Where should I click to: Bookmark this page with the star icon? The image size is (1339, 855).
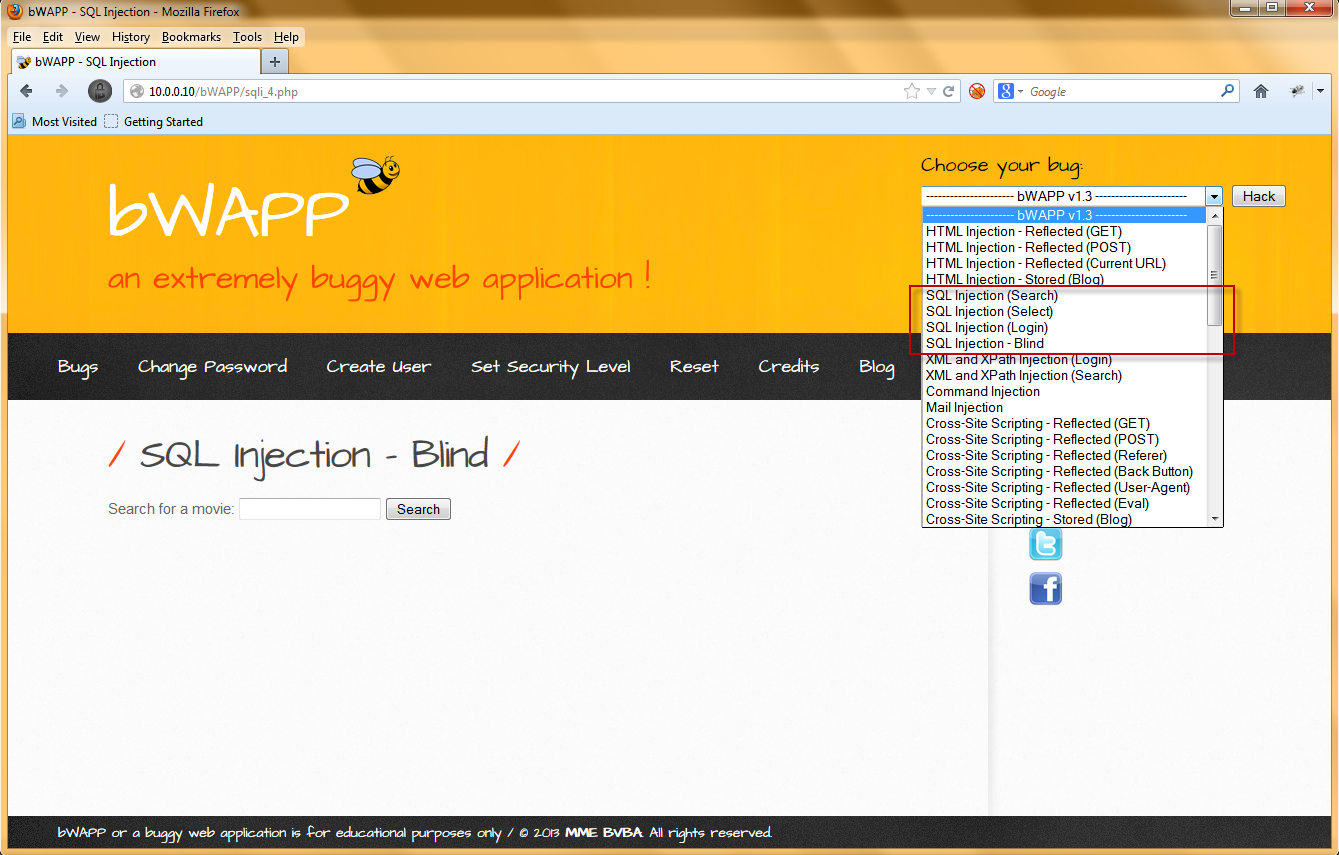[x=912, y=91]
